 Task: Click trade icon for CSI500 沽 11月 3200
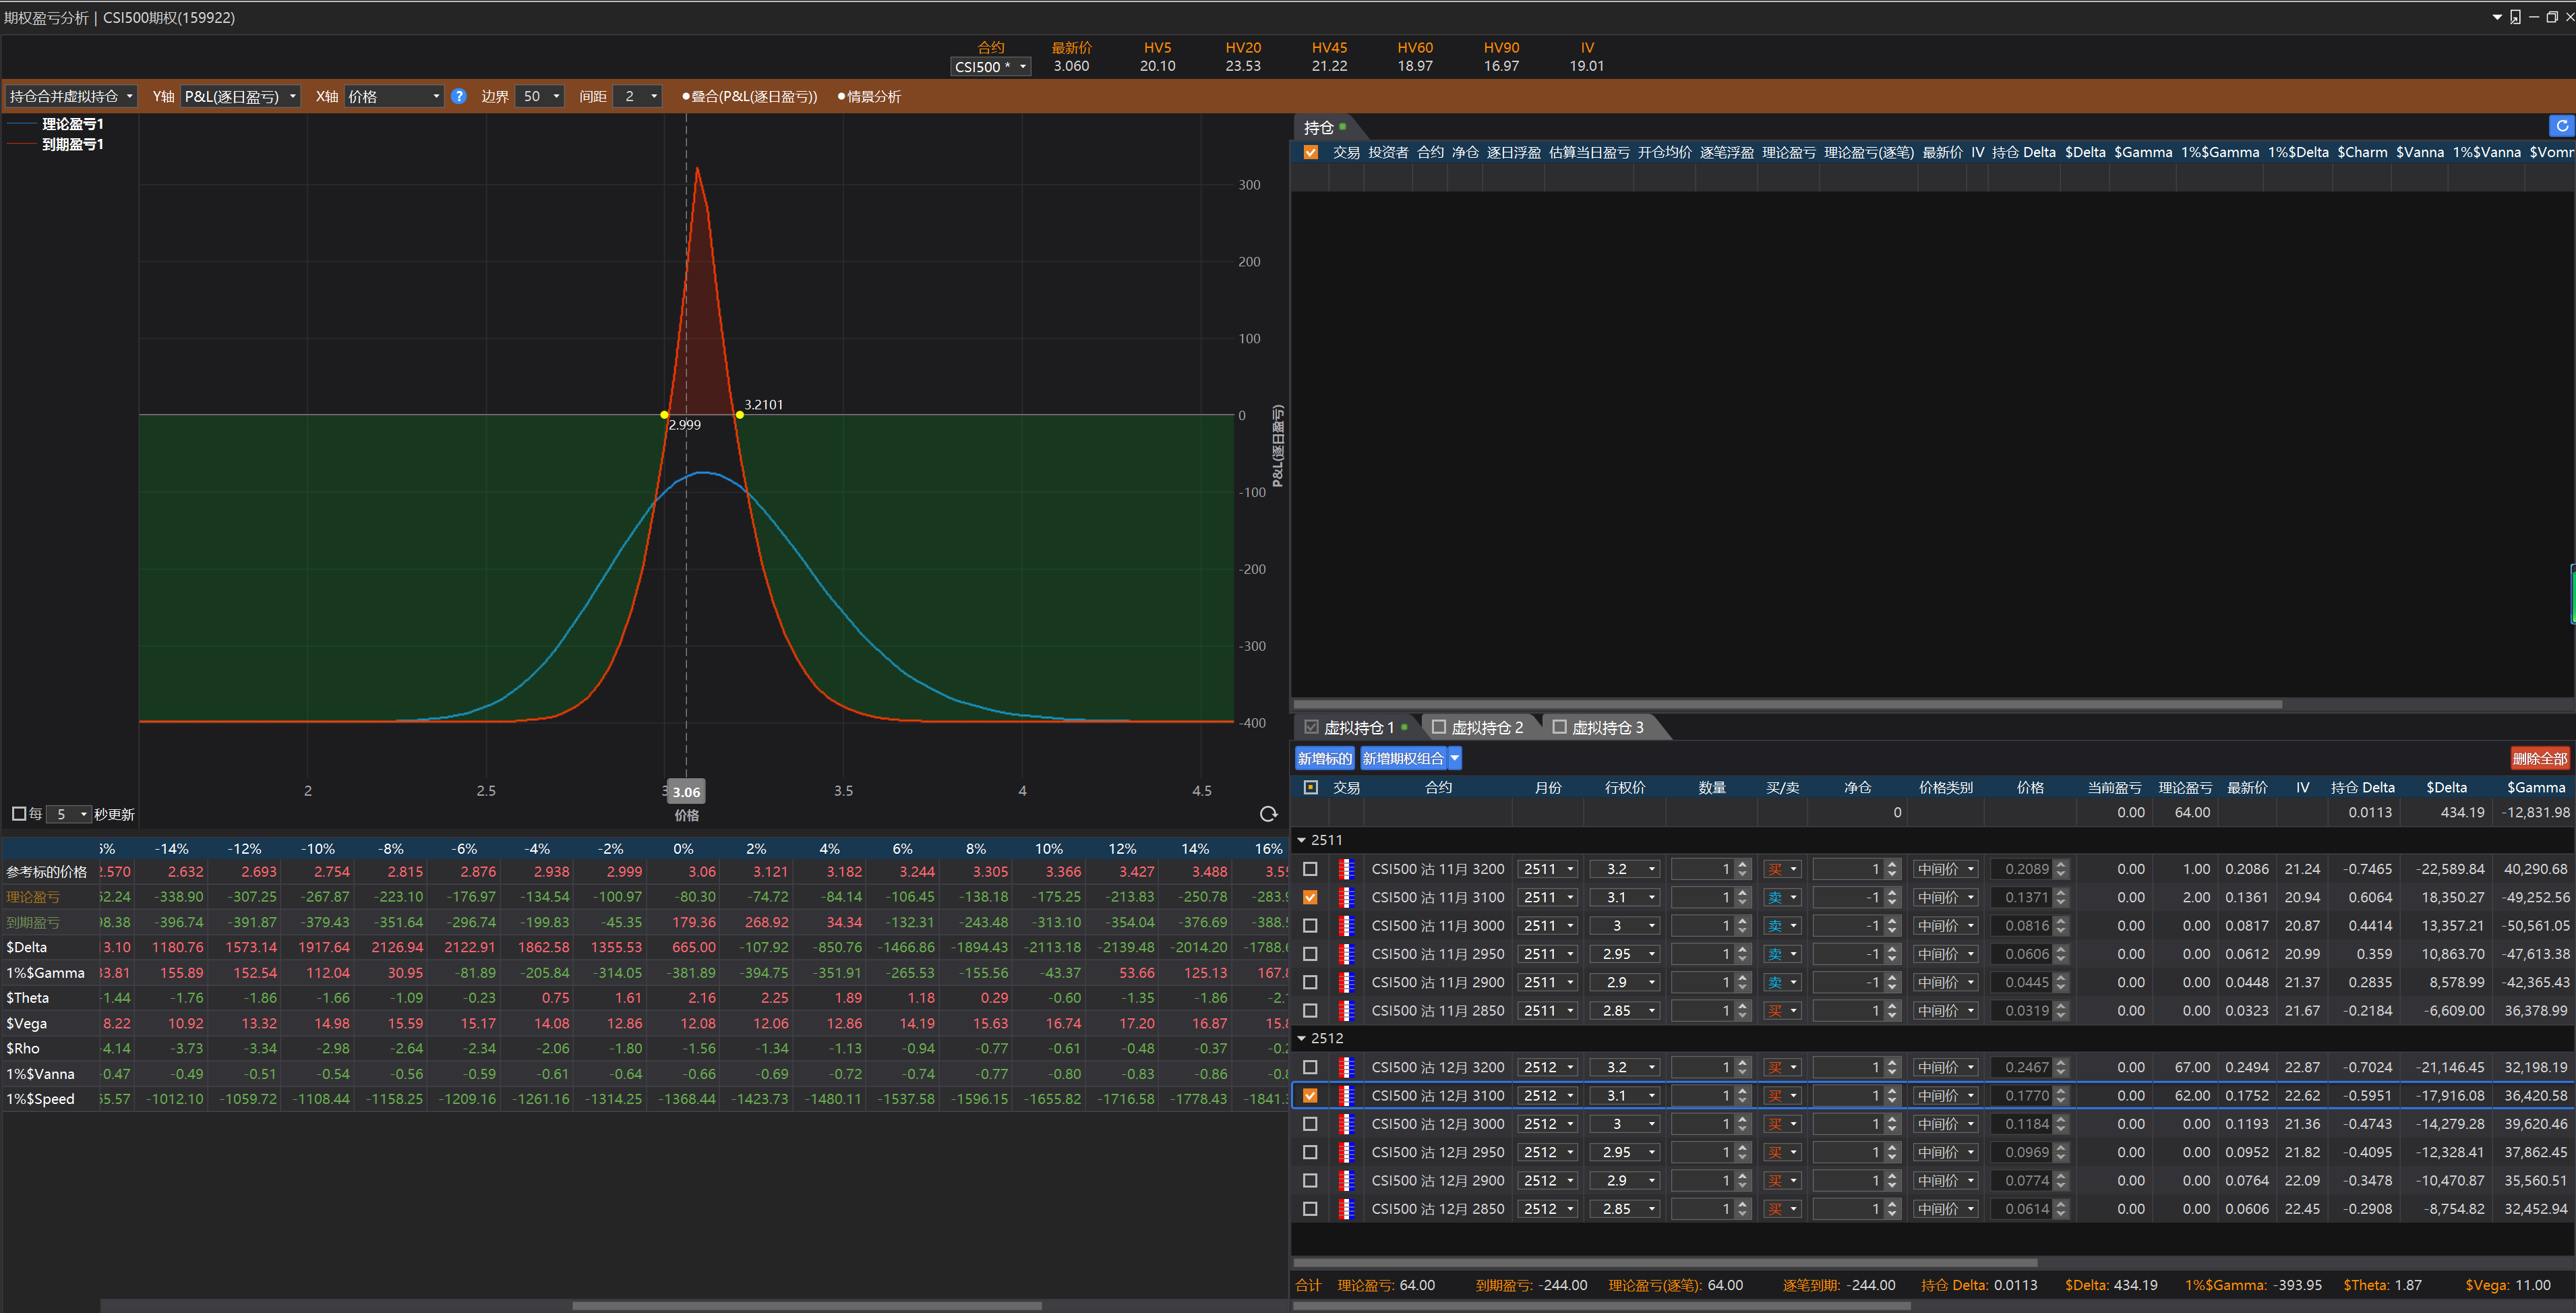[1346, 869]
